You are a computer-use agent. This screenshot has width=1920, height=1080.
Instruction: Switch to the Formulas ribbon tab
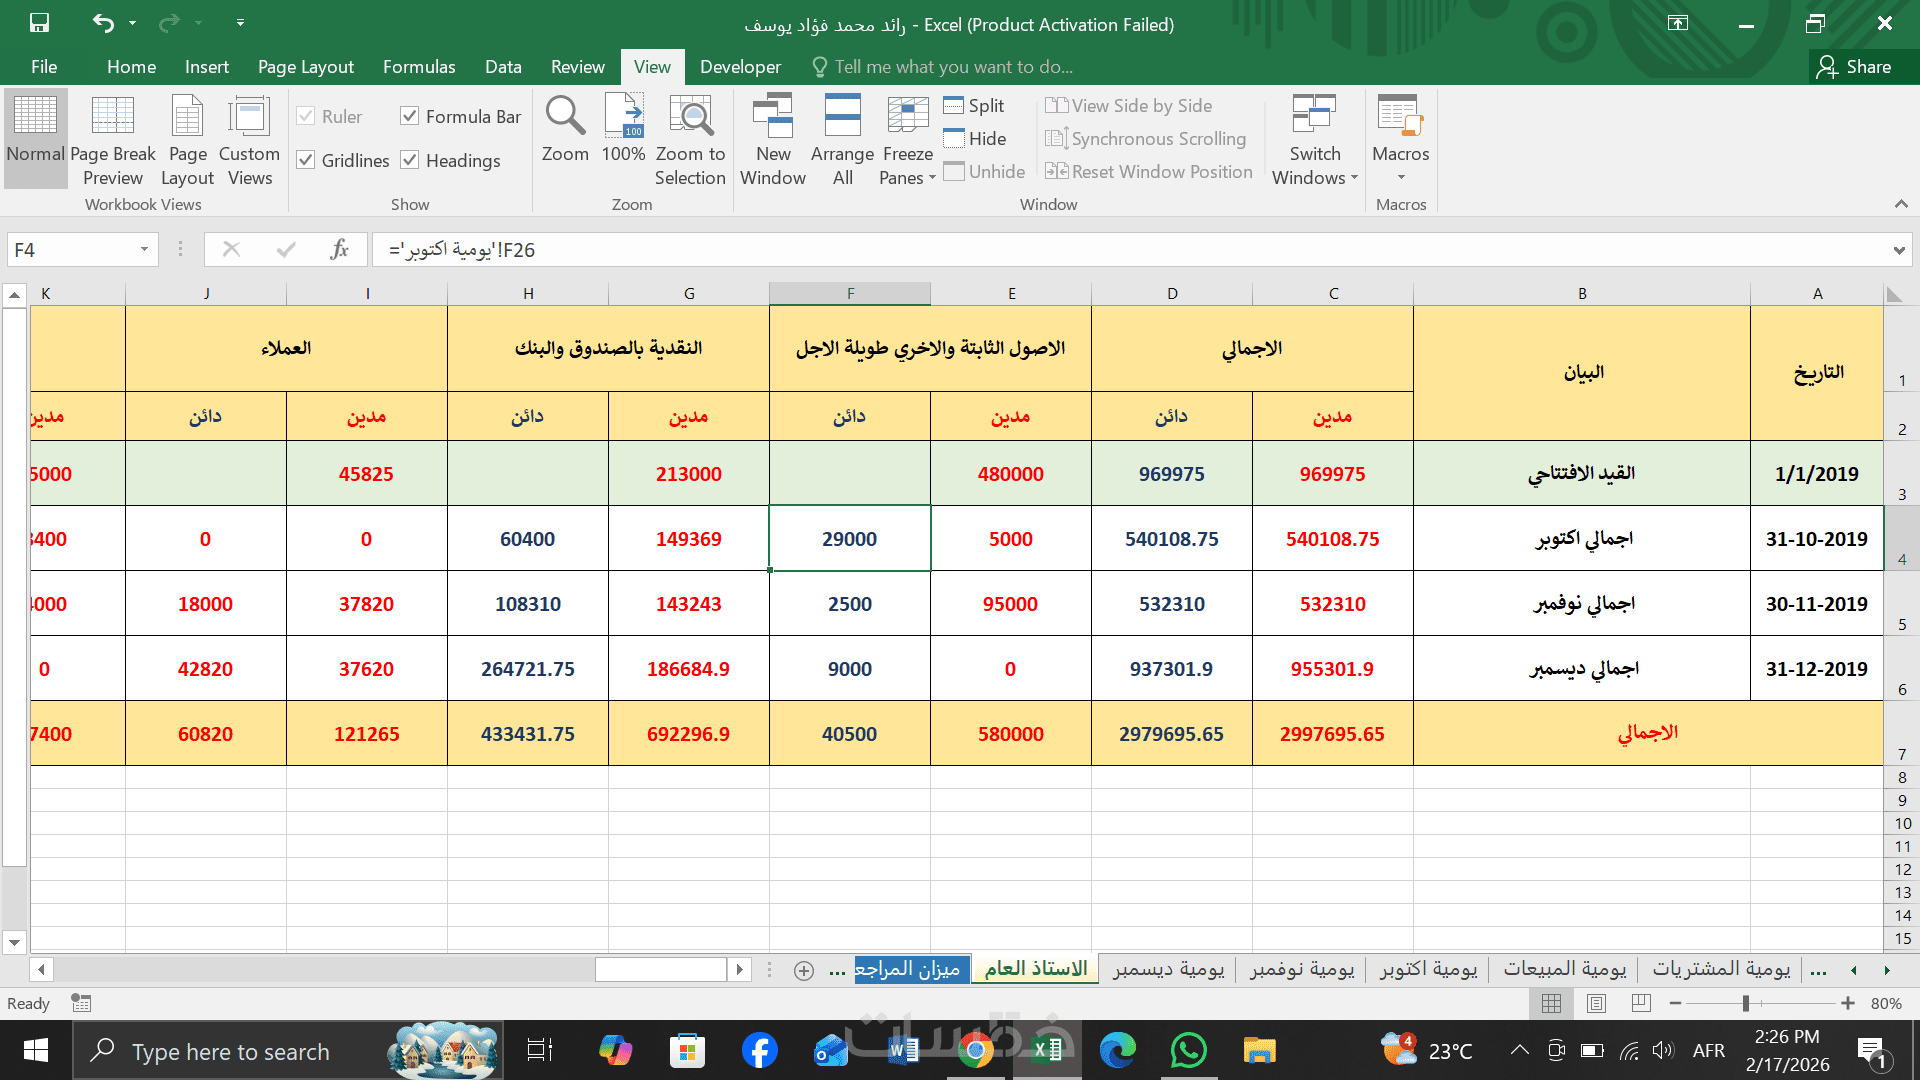click(418, 66)
